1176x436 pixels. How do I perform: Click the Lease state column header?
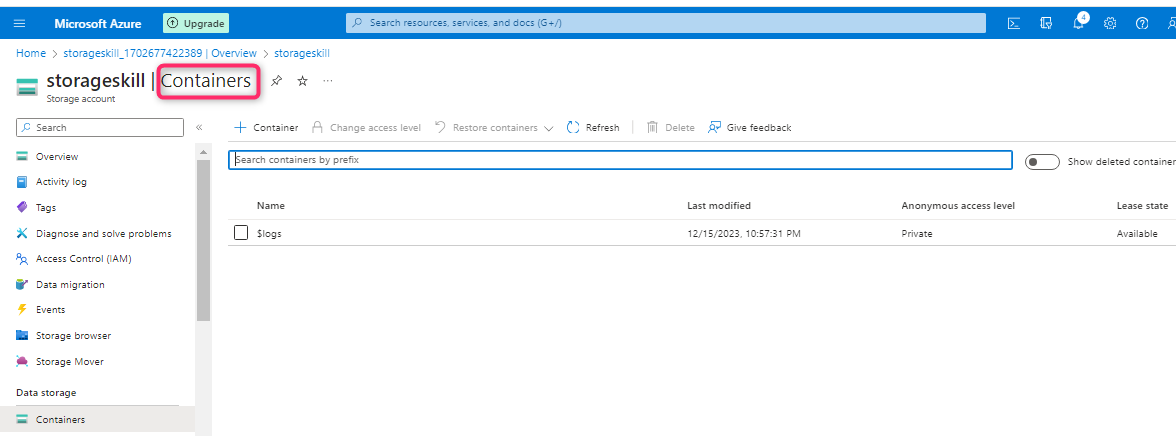coord(1142,206)
